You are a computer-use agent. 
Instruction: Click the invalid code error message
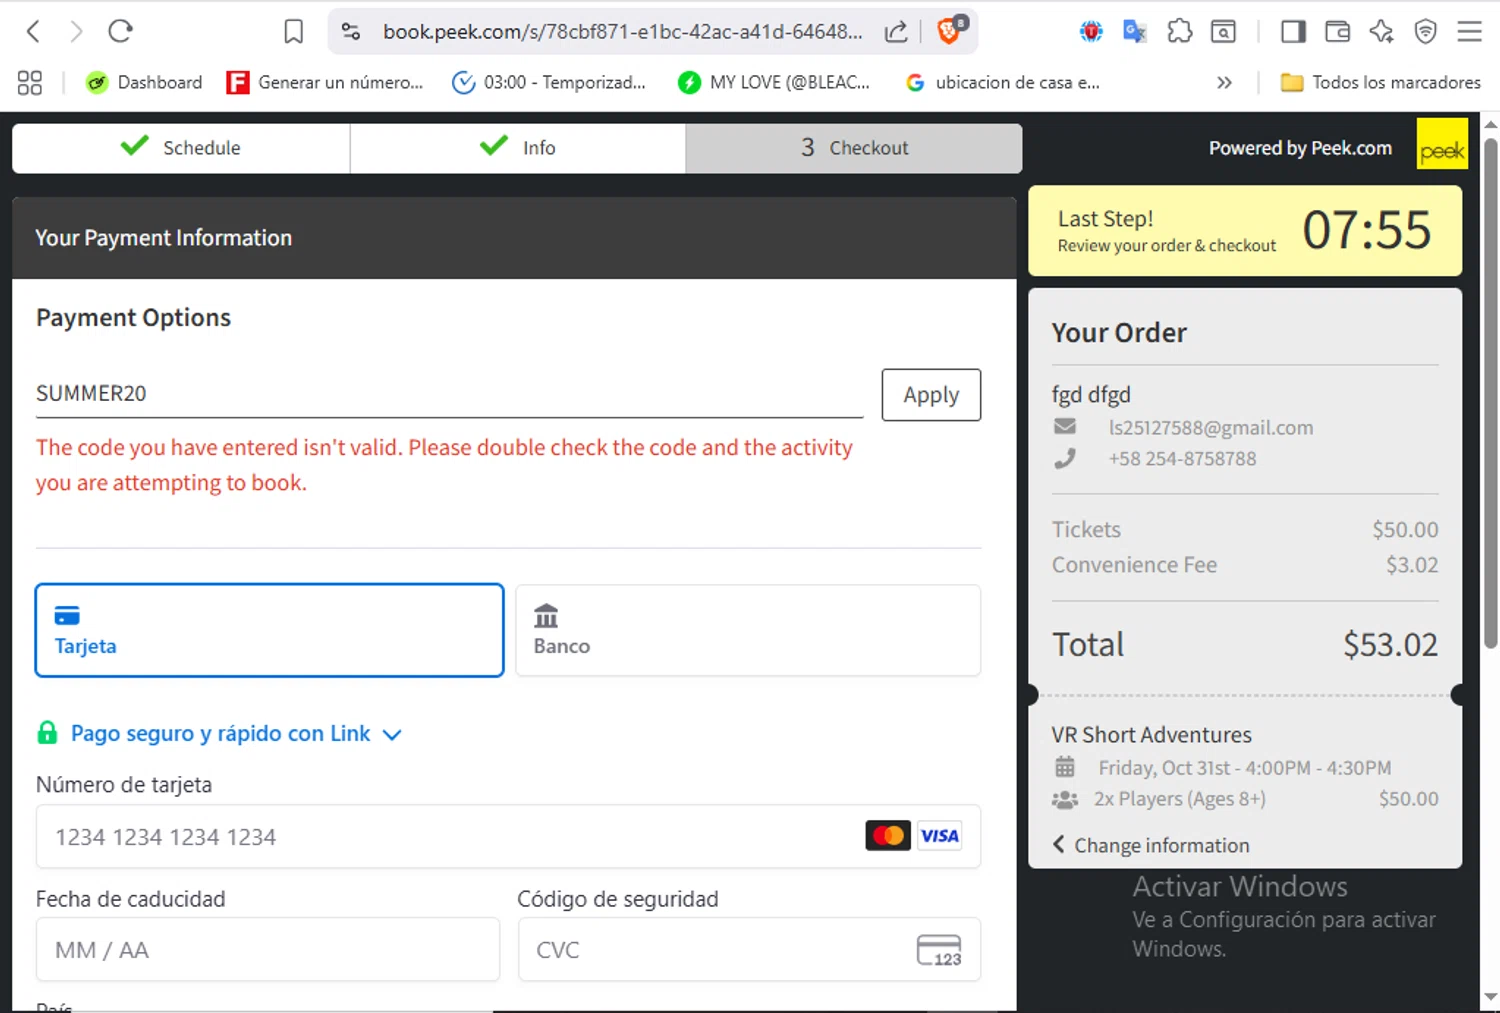444,465
